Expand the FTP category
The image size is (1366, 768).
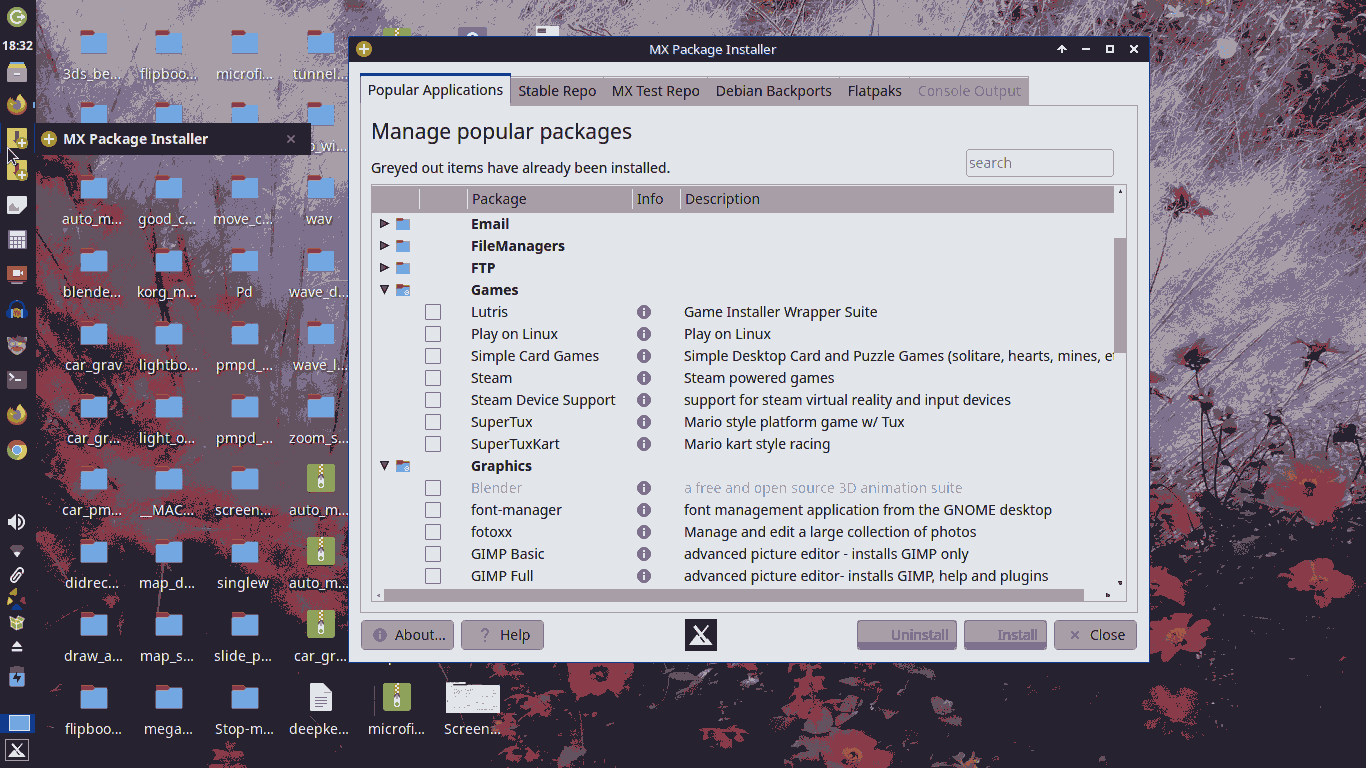pyautogui.click(x=385, y=268)
